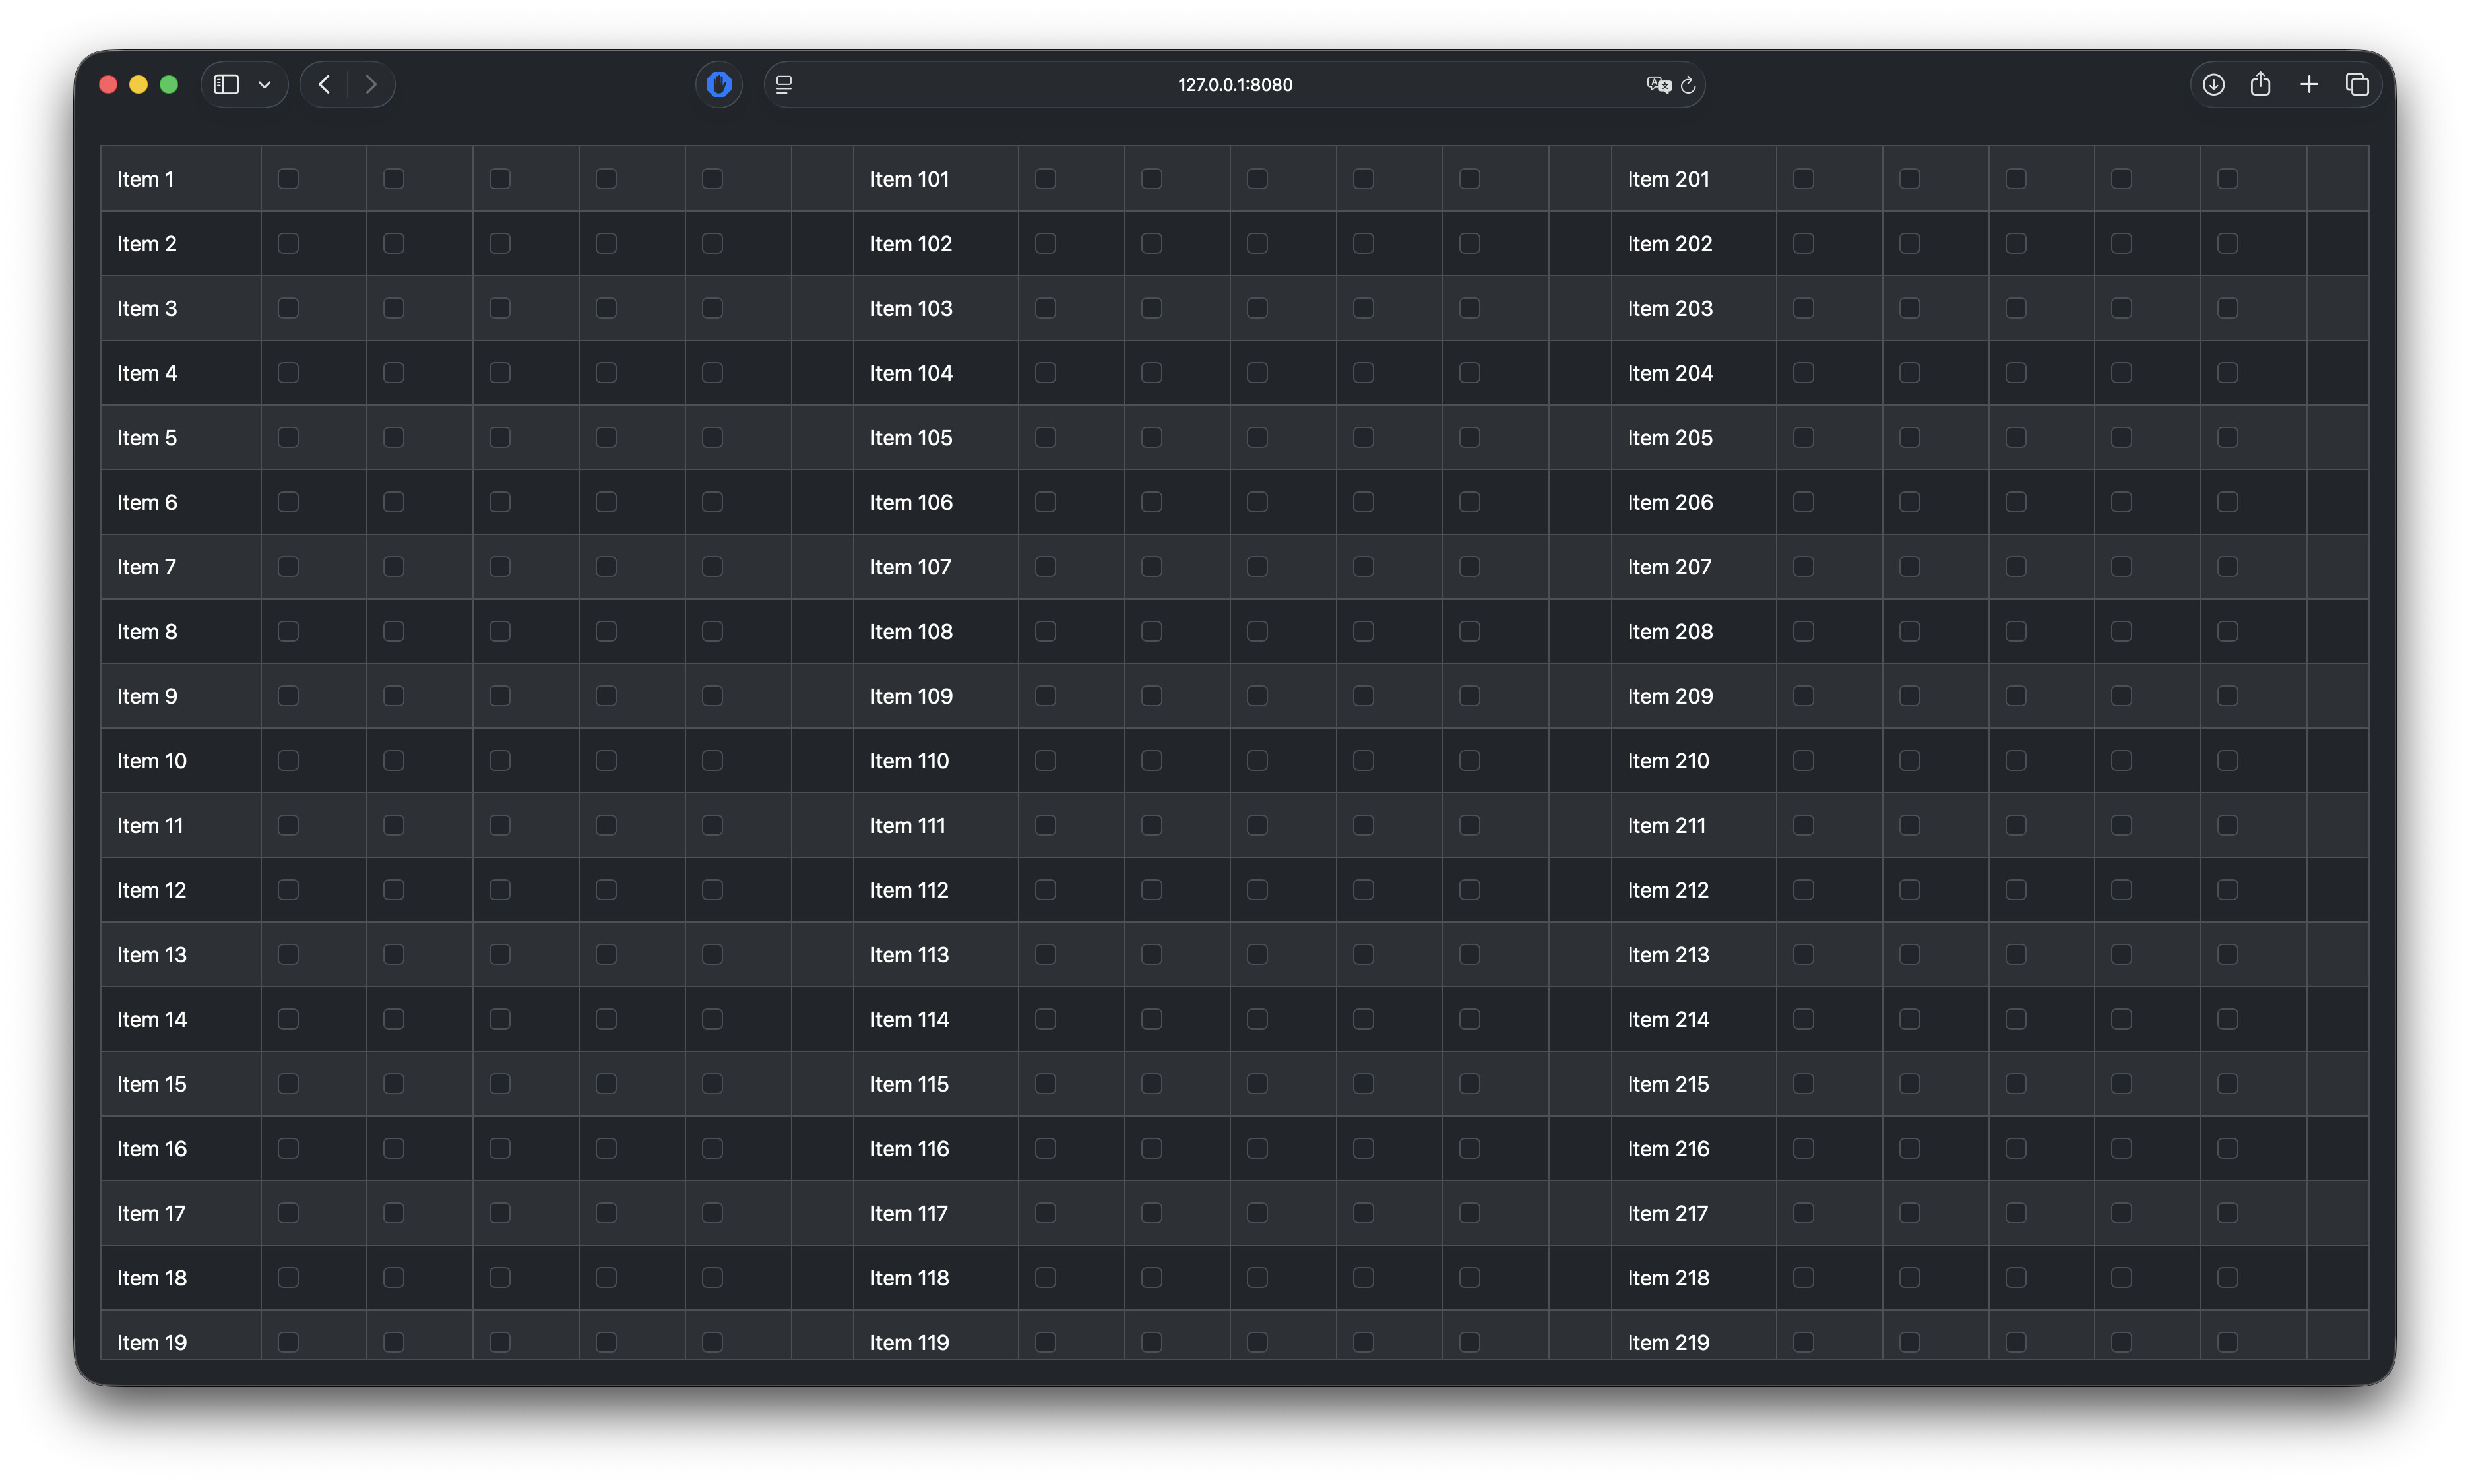Go back with the back arrow
Viewport: 2470px width, 1484px height.
coord(324,85)
